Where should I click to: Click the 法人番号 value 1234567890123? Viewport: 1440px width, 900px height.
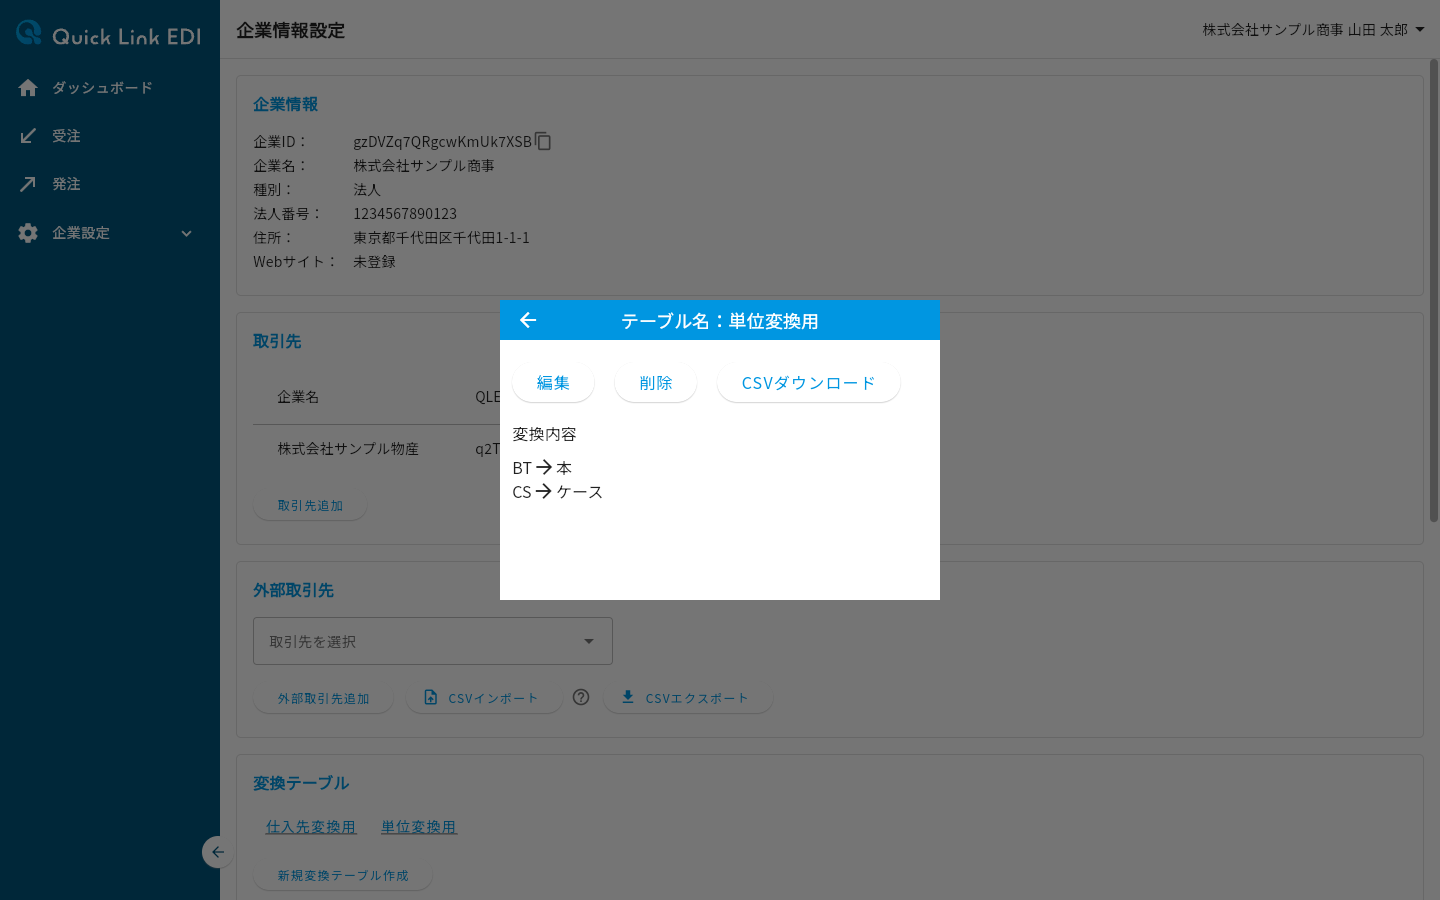coord(405,213)
